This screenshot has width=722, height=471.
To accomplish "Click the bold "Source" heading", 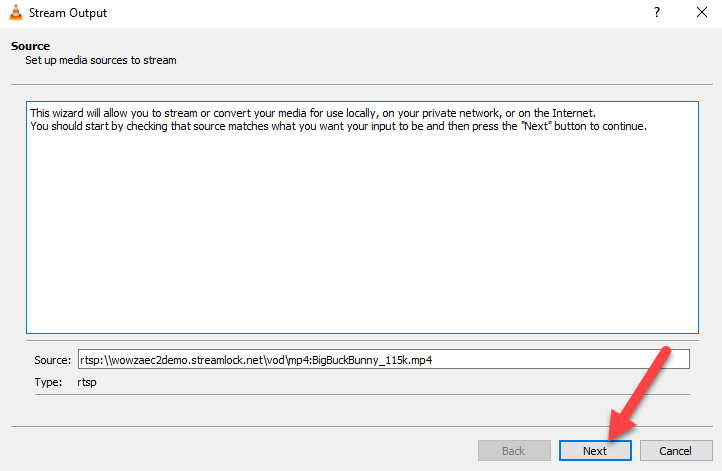I will pyautogui.click(x=30, y=46).
